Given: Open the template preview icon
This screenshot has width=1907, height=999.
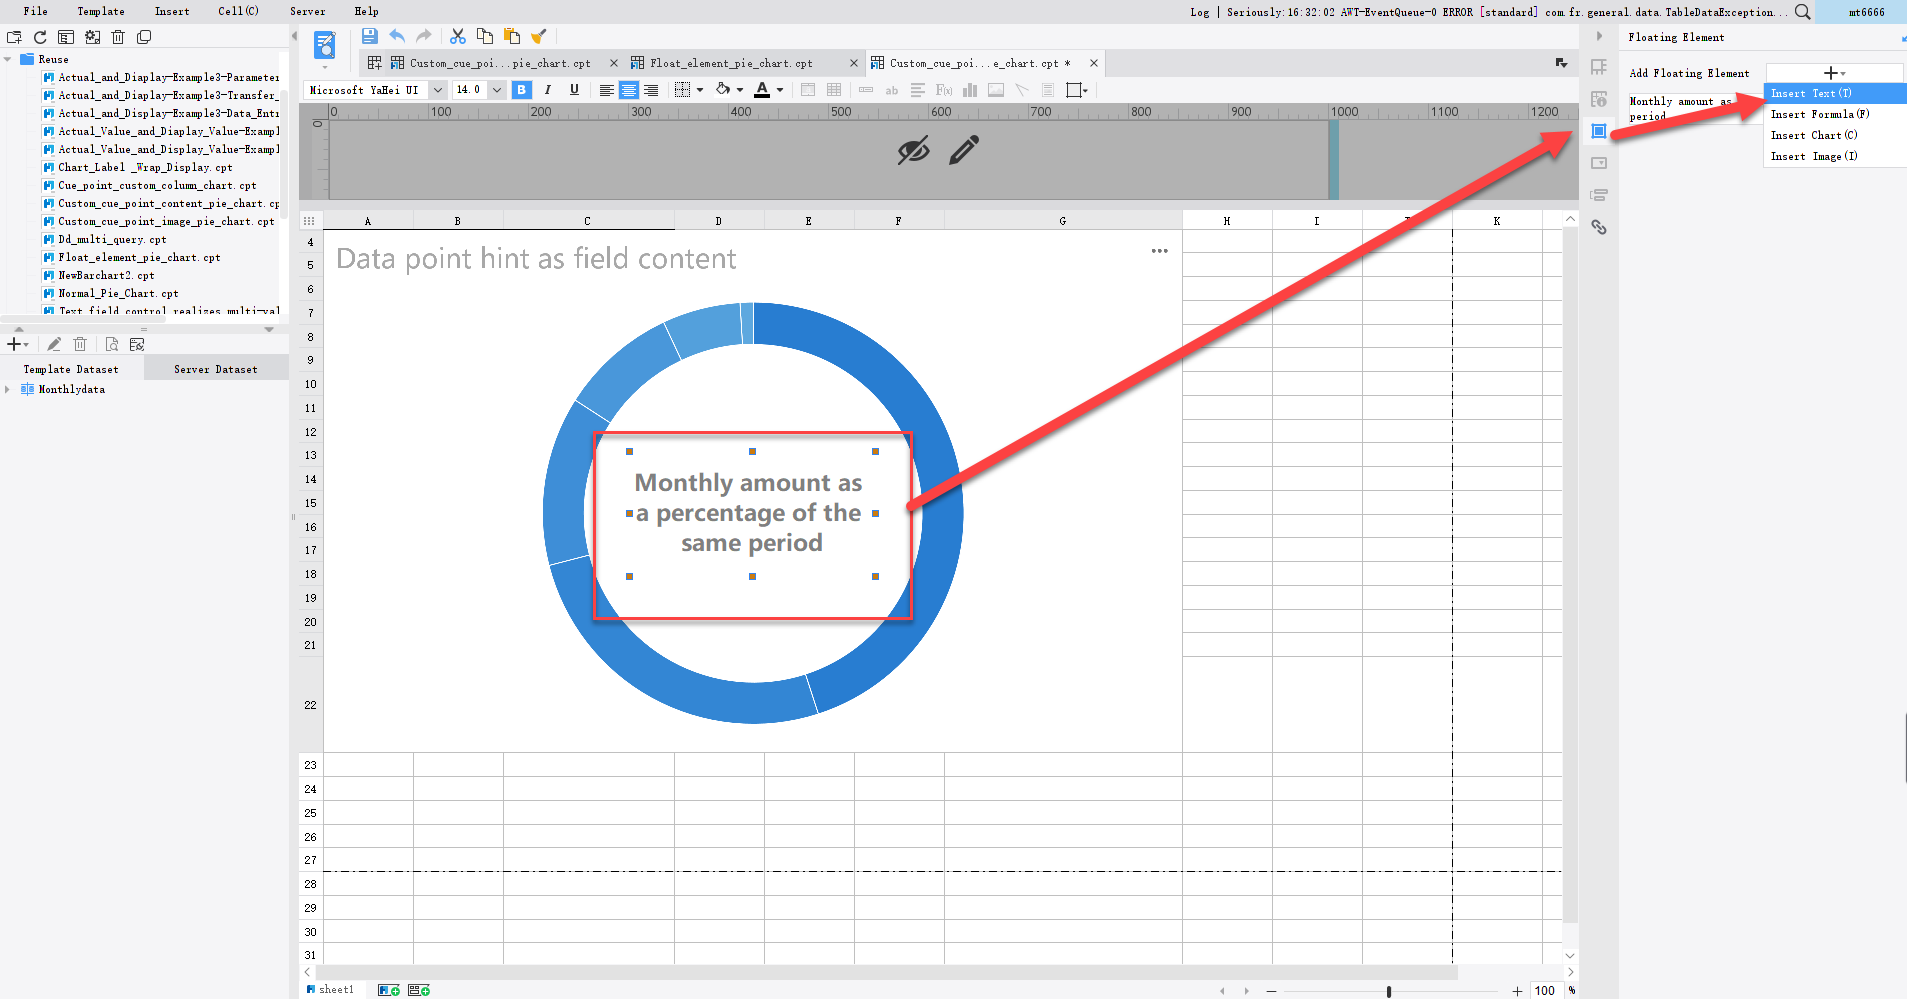Looking at the screenshot, I should [x=325, y=45].
